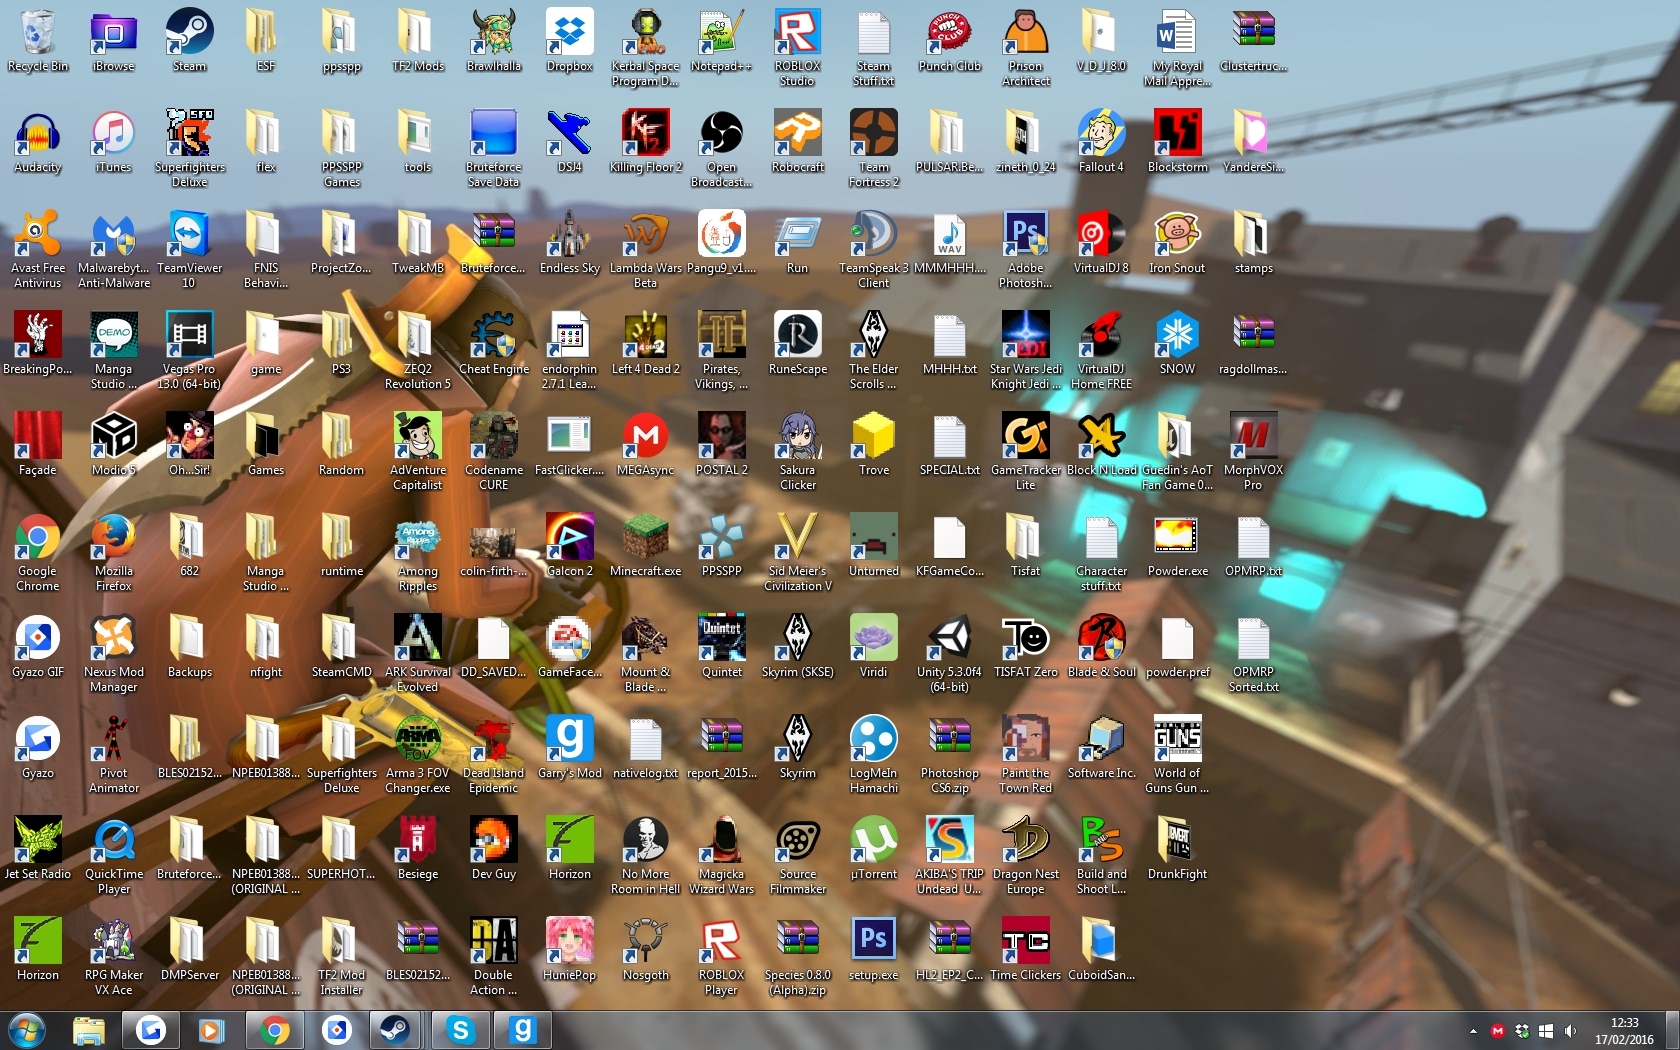The image size is (1680, 1050).
Task: Launch the Audacity desktop shortcut
Action: coord(38,142)
